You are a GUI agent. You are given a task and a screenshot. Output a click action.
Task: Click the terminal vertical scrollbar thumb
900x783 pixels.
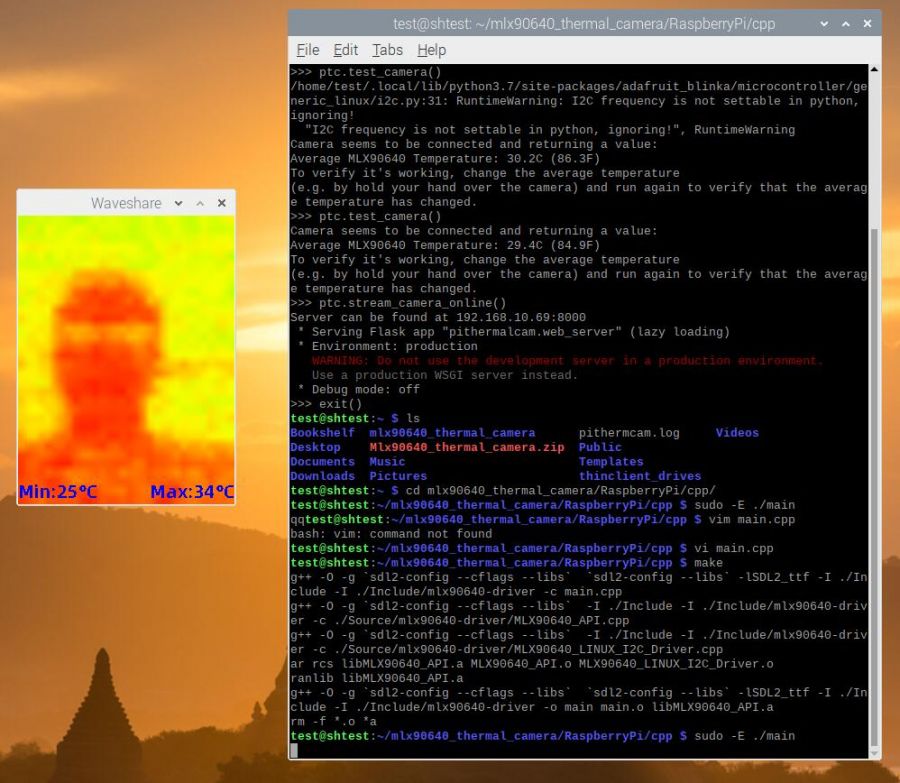[875, 480]
